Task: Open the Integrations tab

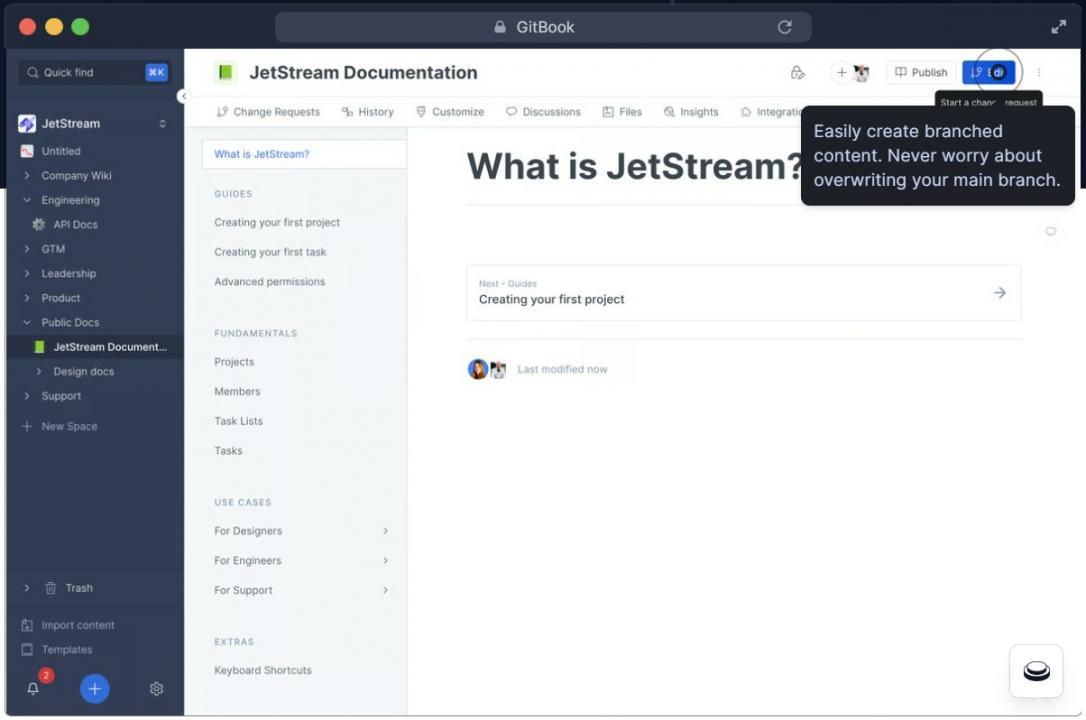Action: pos(771,111)
